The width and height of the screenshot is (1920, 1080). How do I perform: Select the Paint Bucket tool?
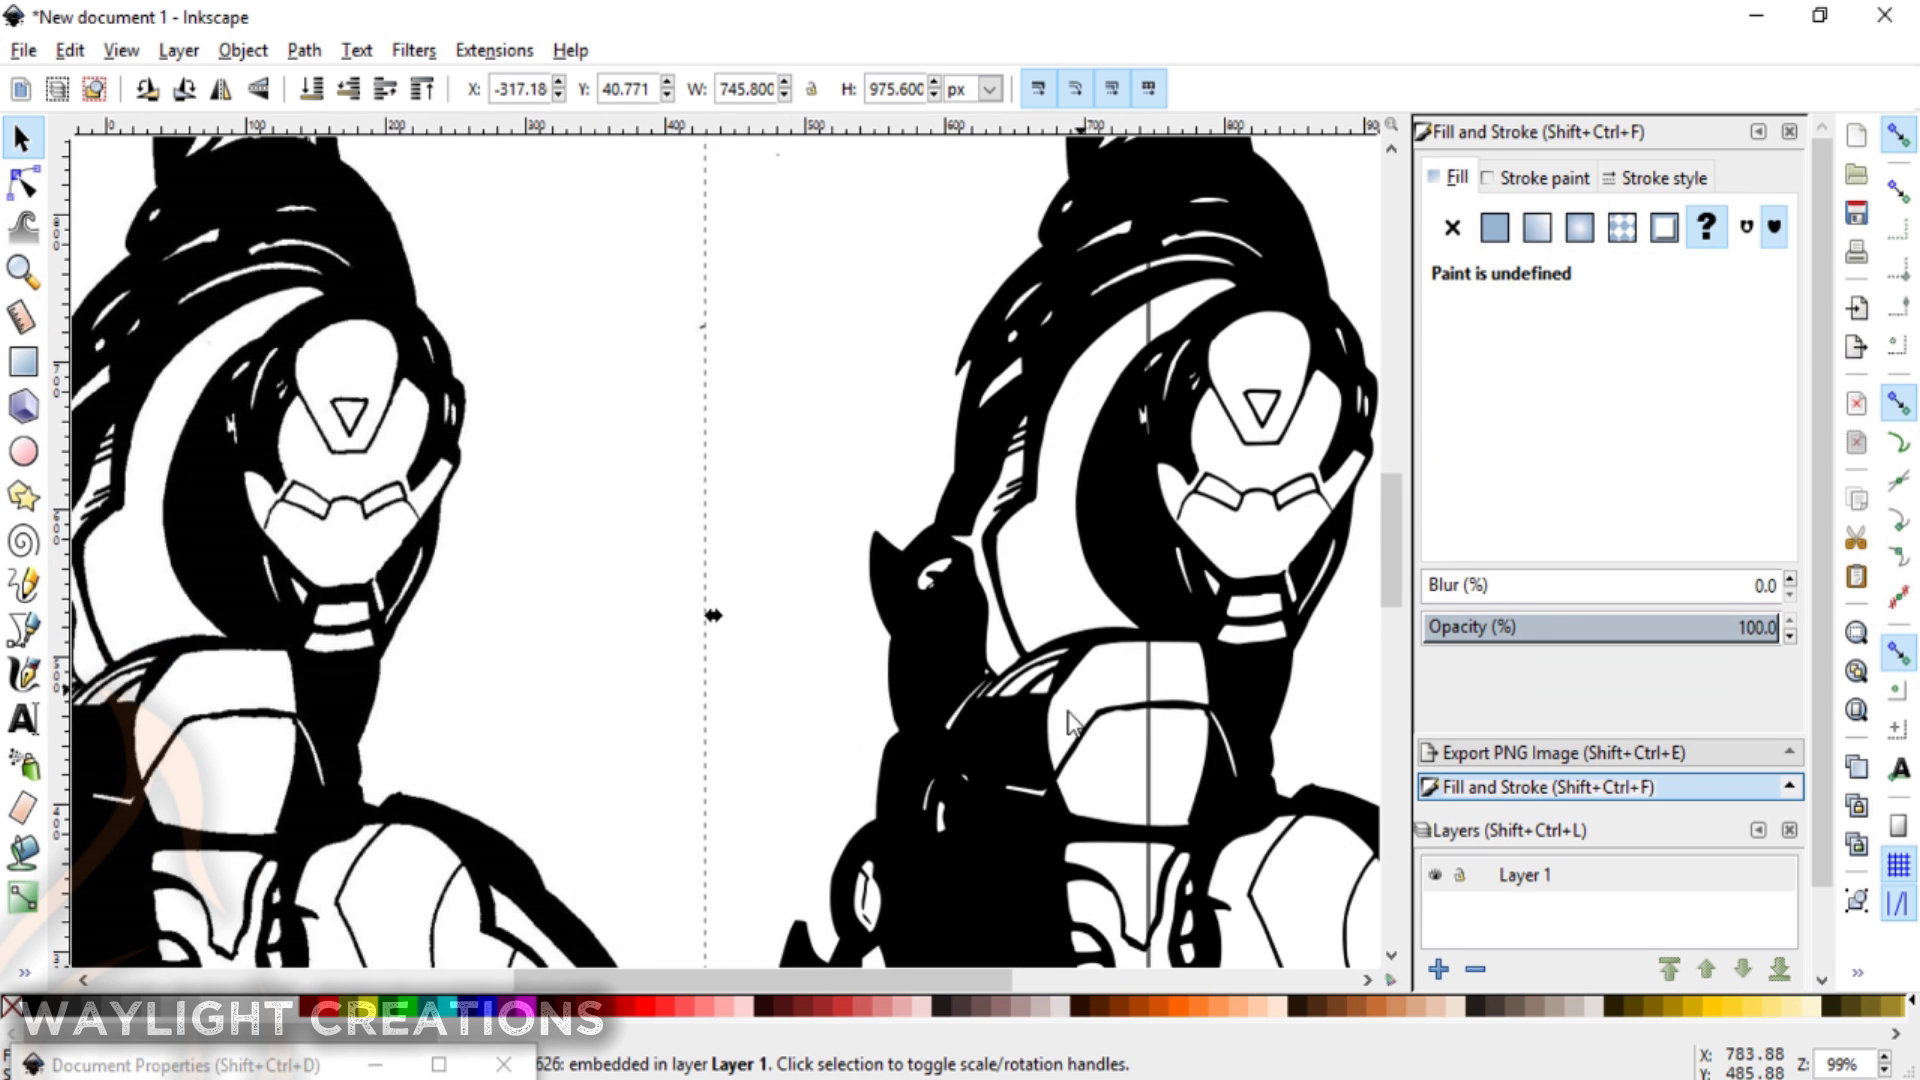[22, 853]
